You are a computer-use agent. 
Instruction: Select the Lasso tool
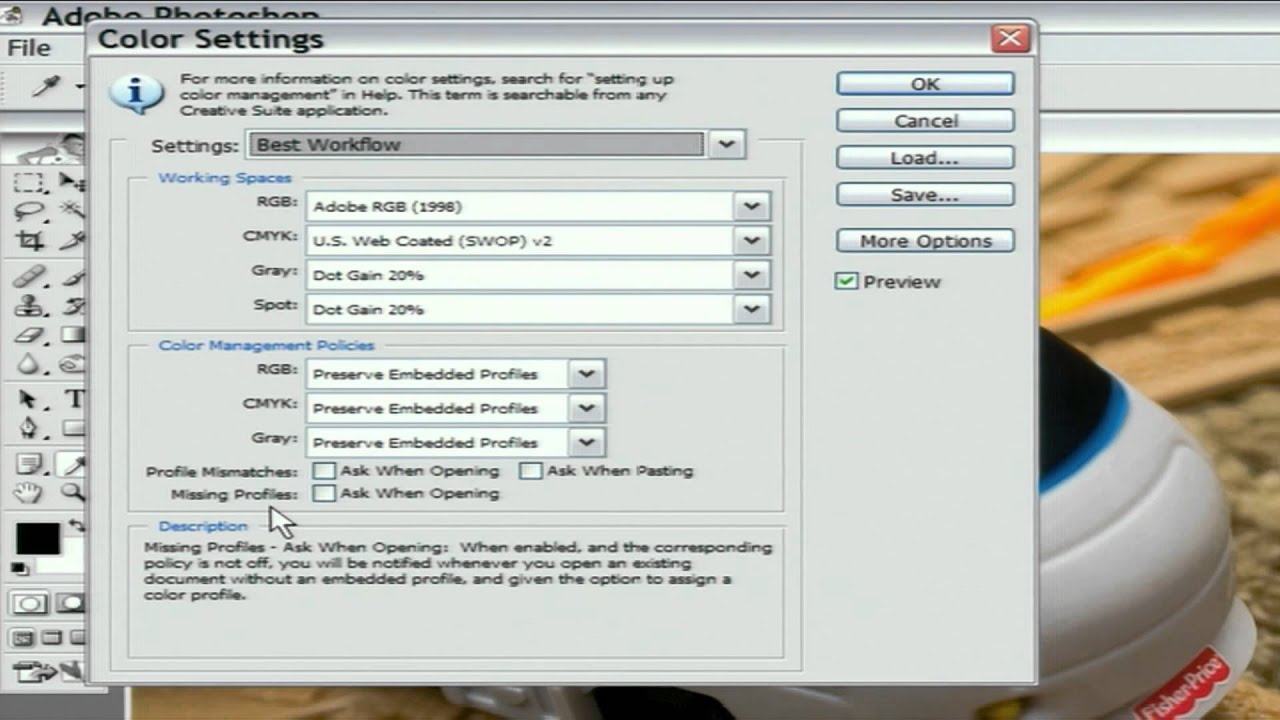(29, 211)
